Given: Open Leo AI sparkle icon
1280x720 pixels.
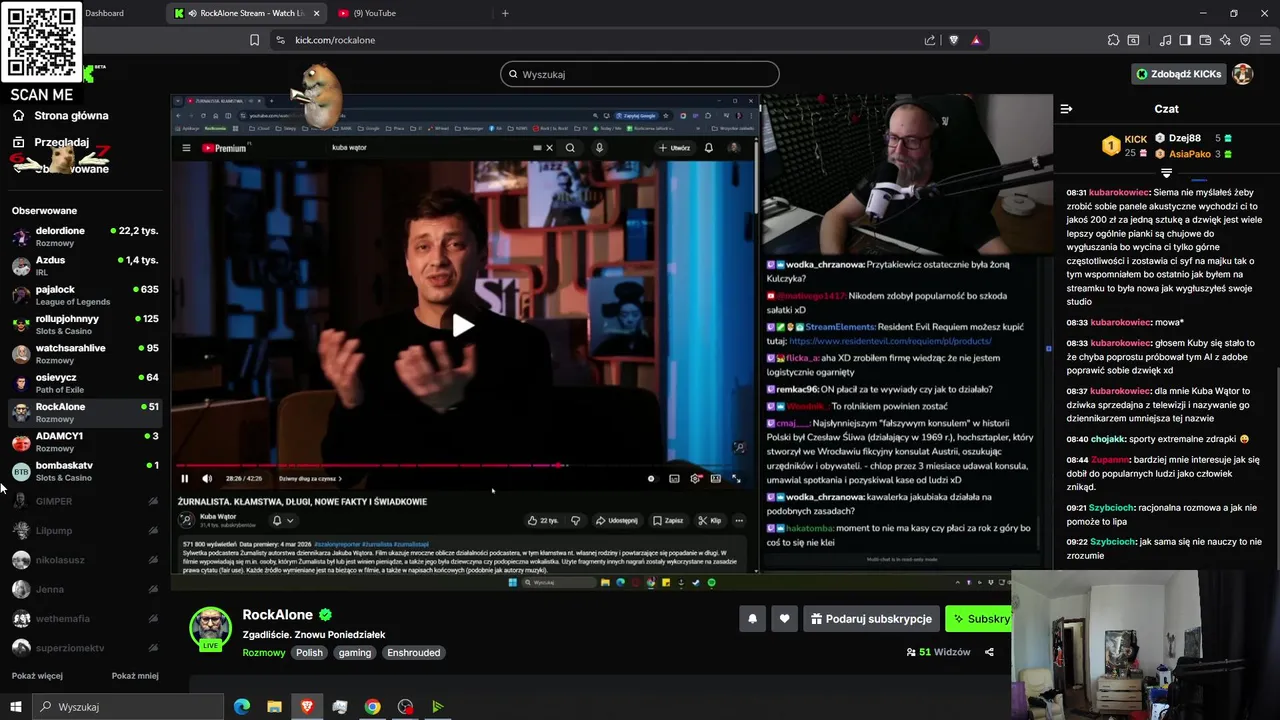Looking at the screenshot, I should pyautogui.click(x=1225, y=40).
